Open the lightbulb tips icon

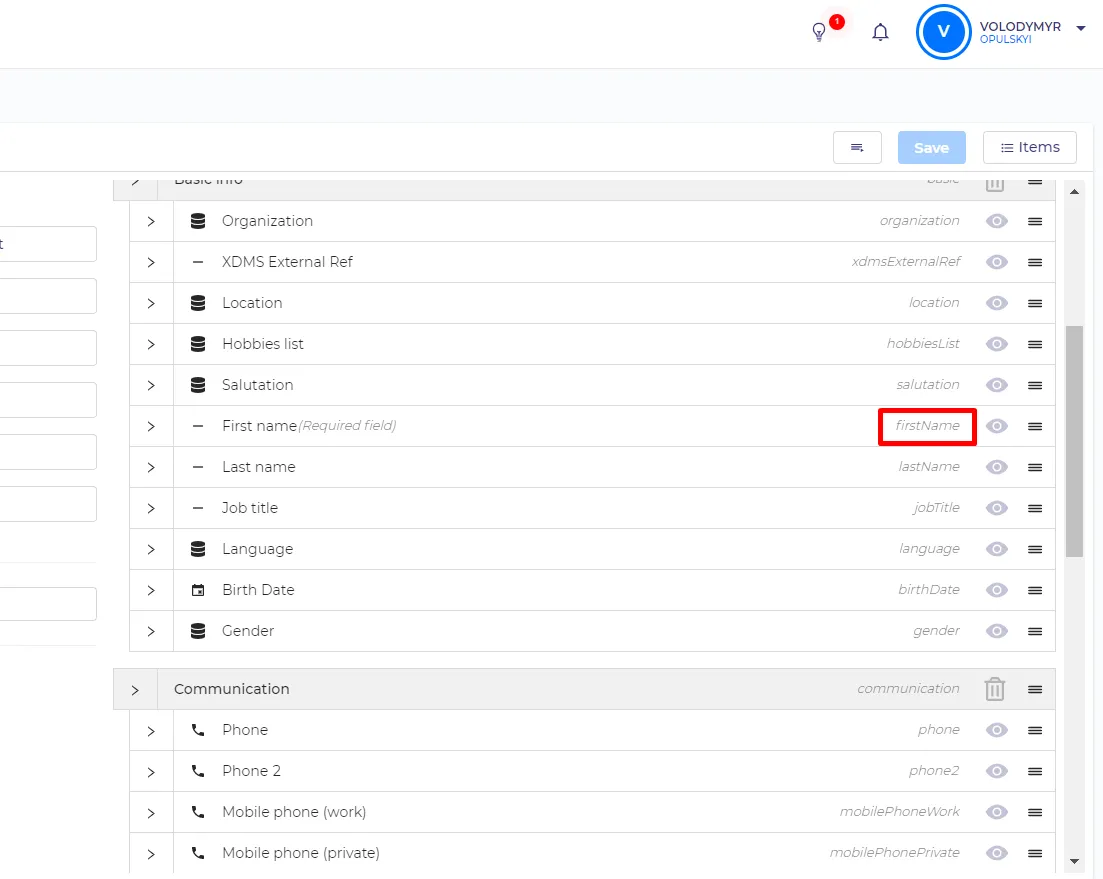819,32
